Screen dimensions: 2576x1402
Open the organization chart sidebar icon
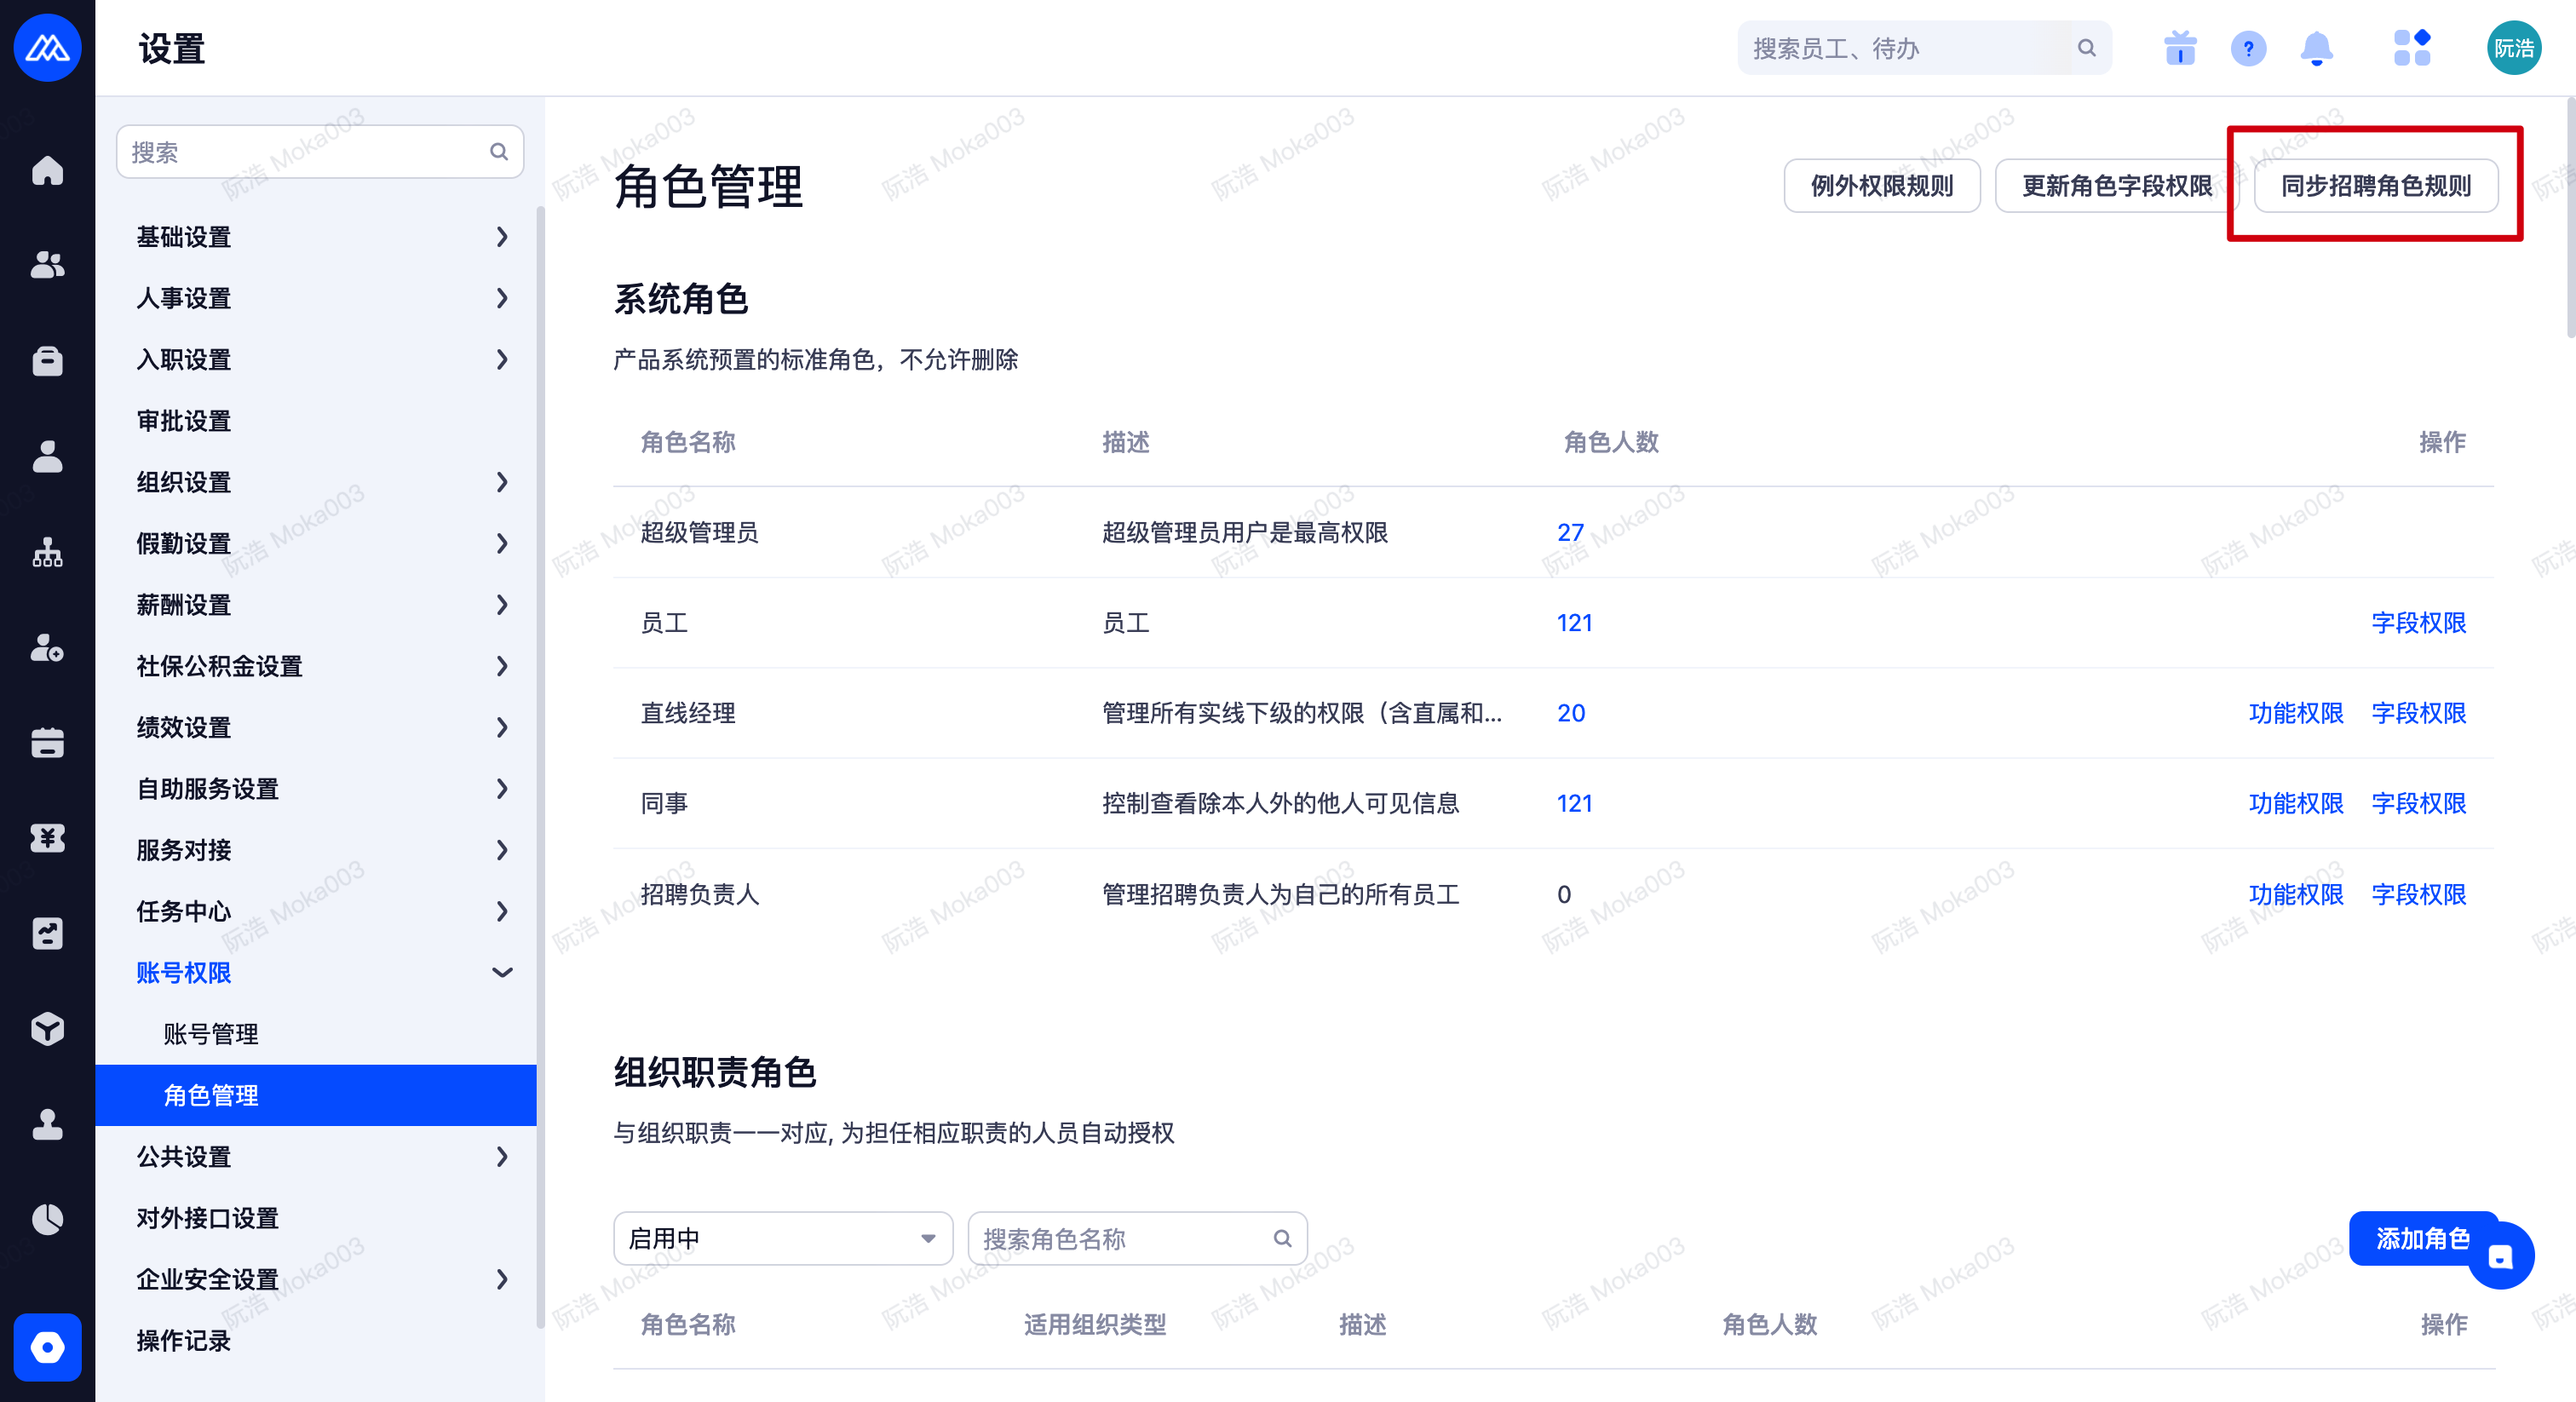click(47, 552)
